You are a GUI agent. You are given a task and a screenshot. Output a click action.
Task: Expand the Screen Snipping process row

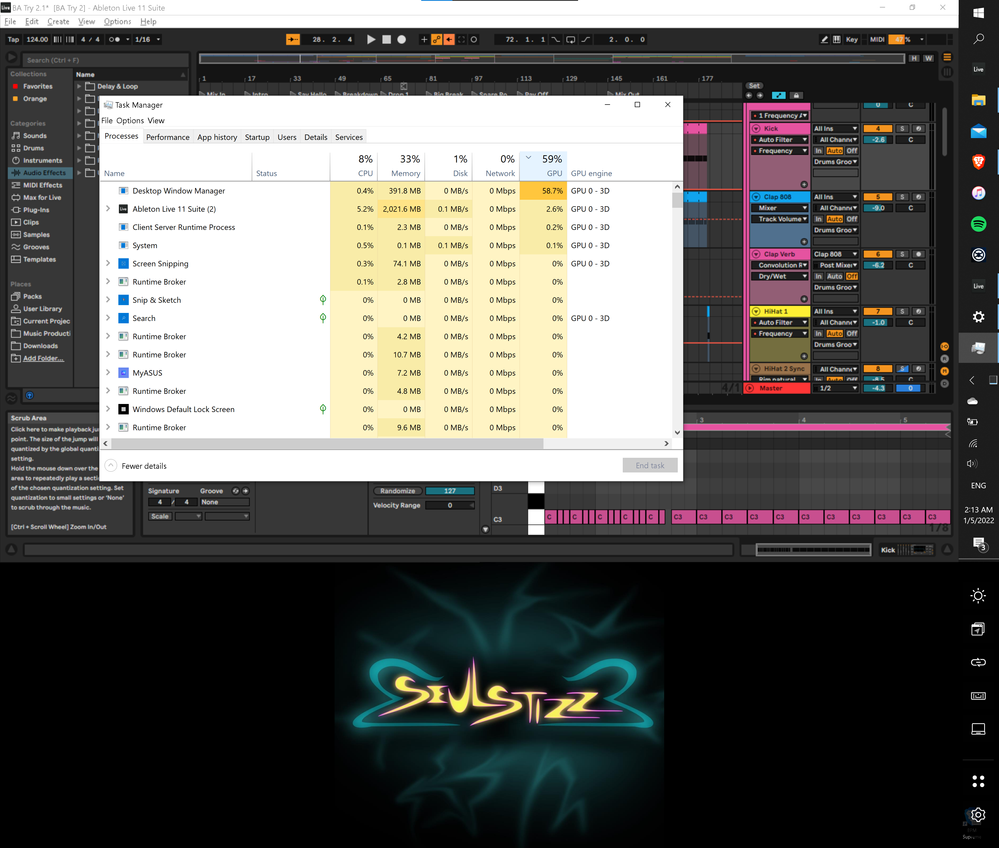pos(108,264)
